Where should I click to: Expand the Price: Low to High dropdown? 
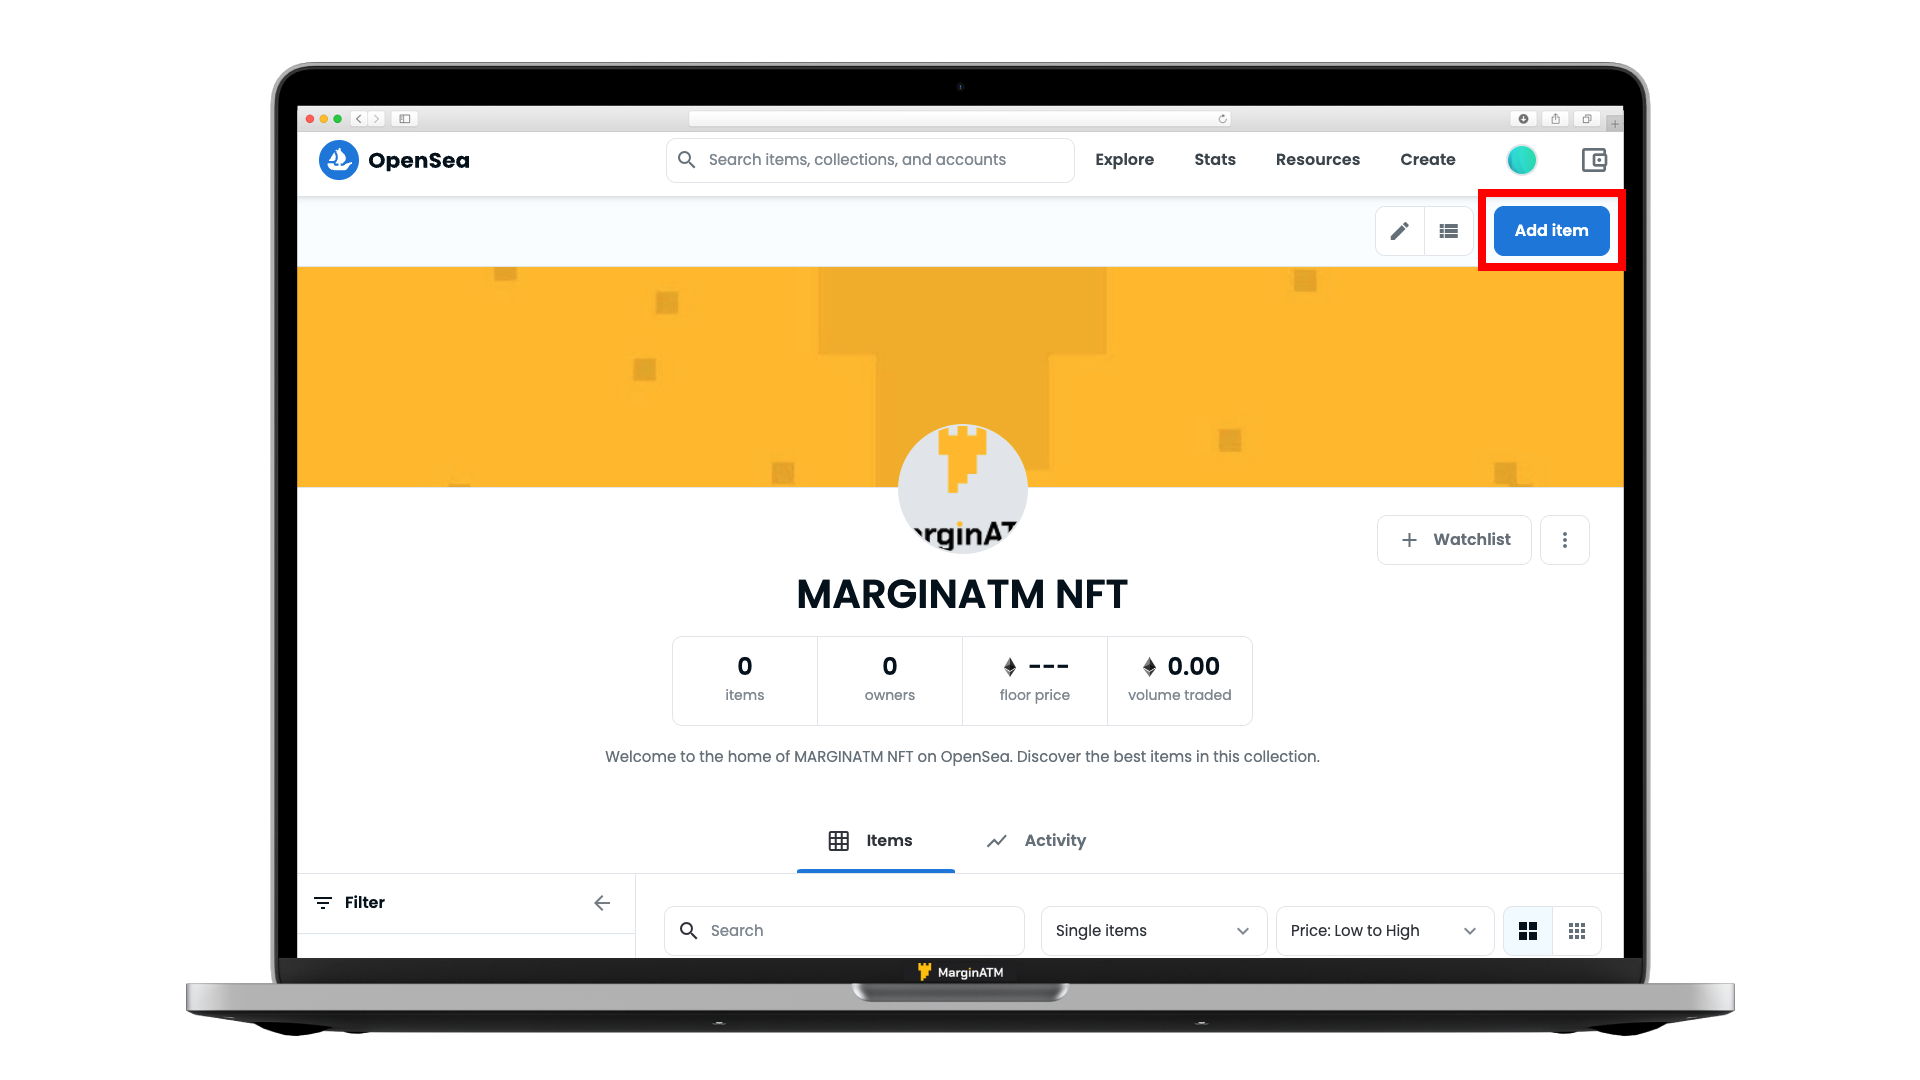(1385, 930)
